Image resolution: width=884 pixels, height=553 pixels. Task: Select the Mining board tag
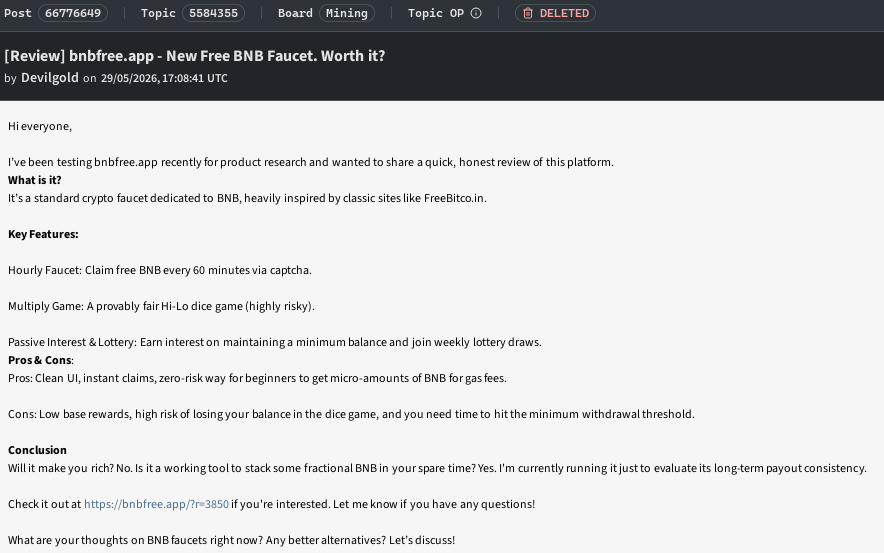347,13
